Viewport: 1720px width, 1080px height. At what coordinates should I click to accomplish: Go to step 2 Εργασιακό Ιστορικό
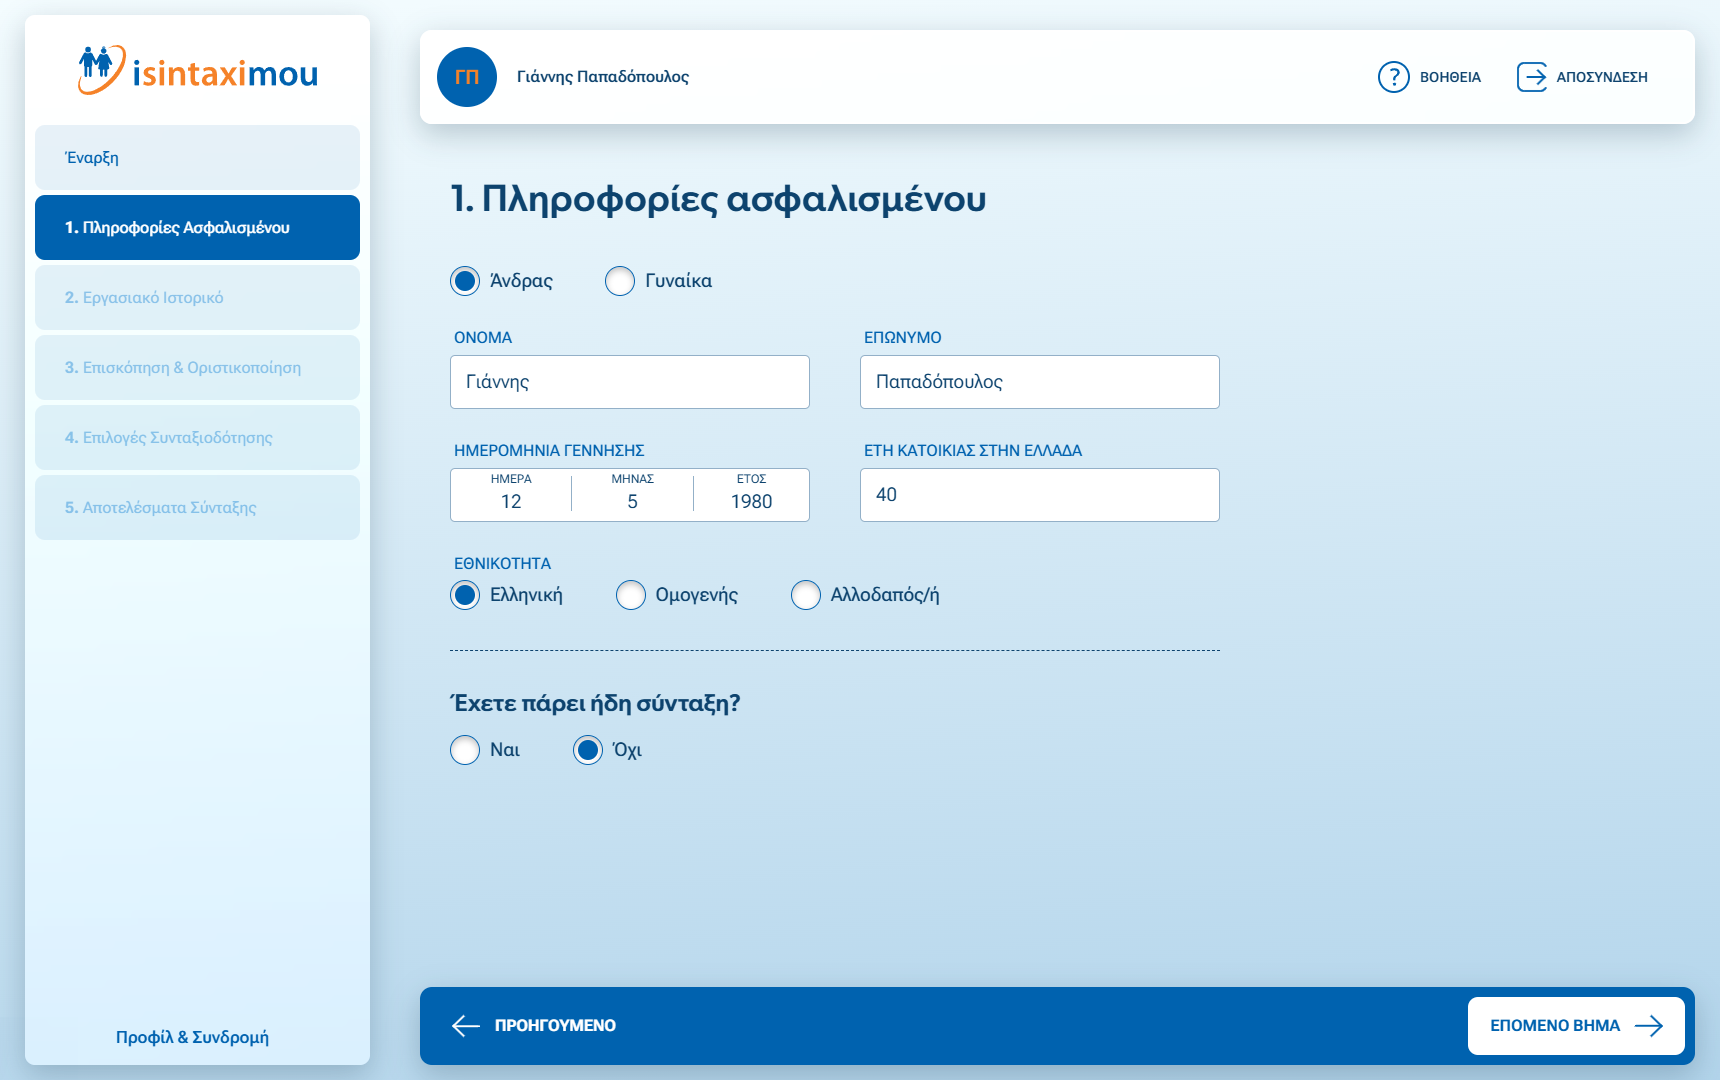[x=197, y=298]
